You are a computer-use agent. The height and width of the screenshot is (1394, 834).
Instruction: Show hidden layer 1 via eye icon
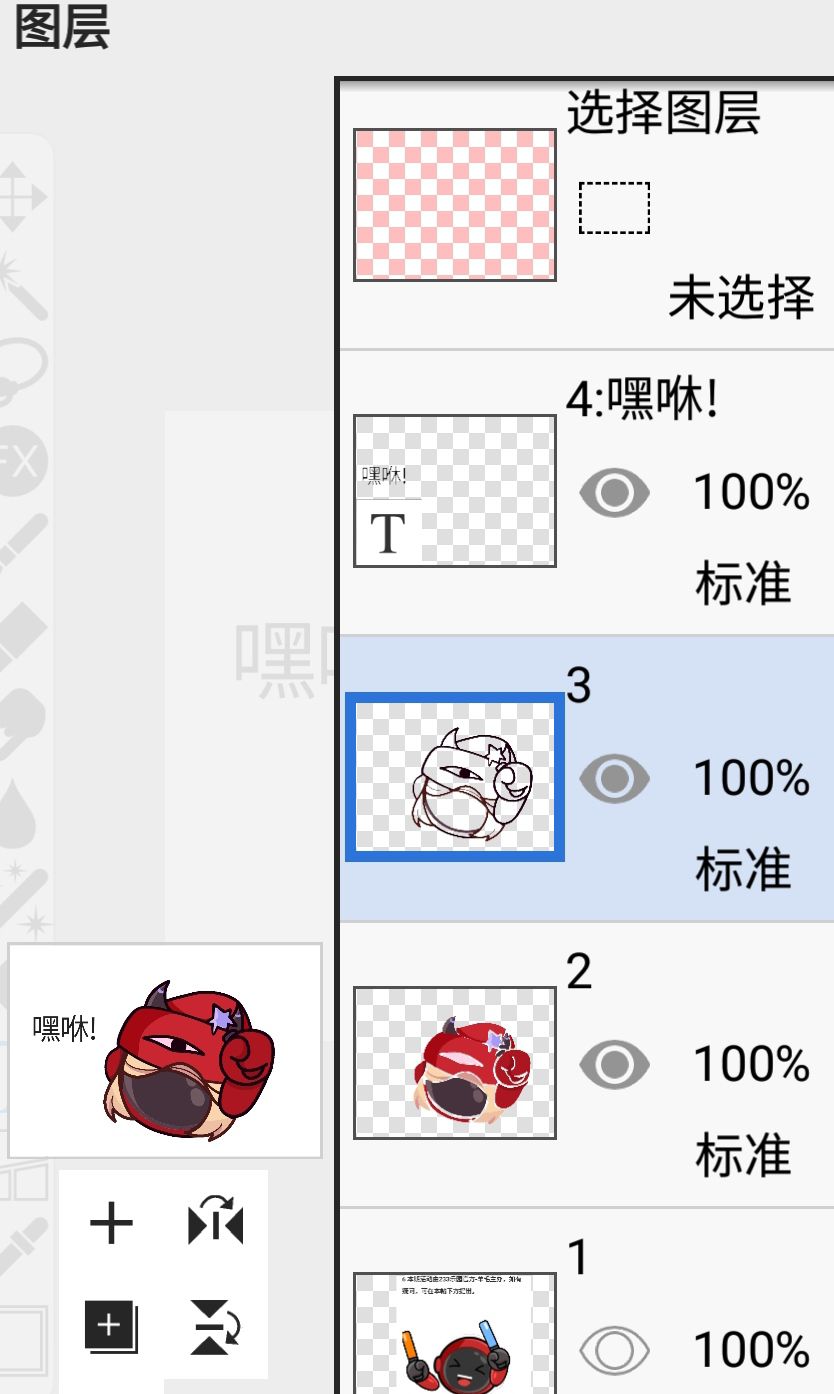point(615,1350)
